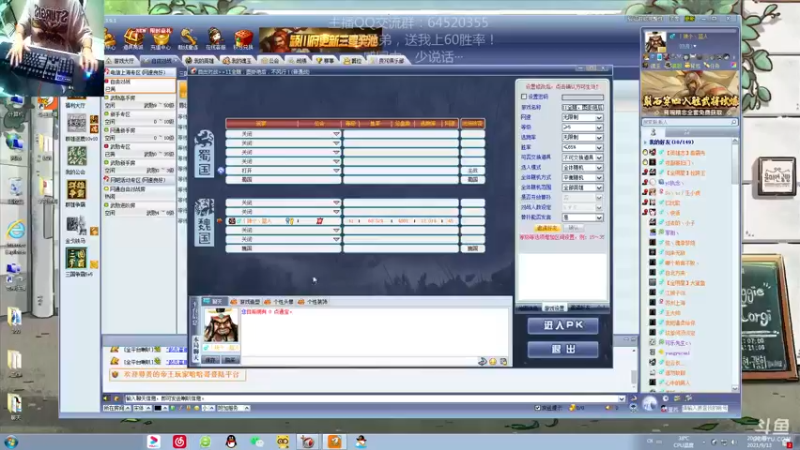Click the friend search box in buddy panel

pos(689,122)
